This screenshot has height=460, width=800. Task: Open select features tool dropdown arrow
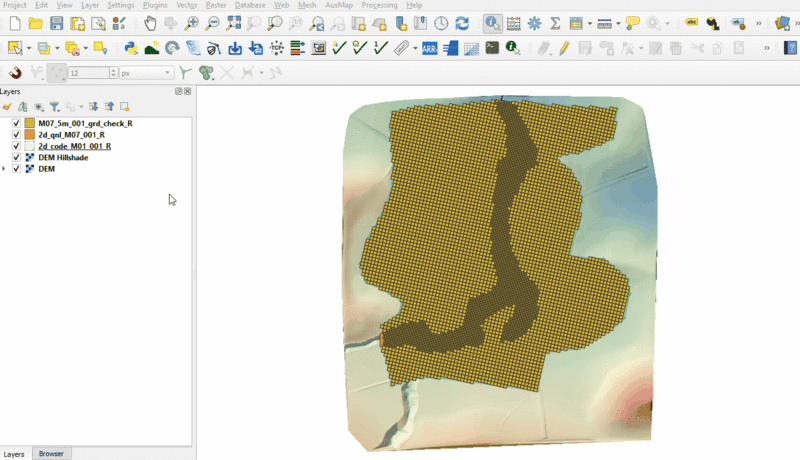29,48
